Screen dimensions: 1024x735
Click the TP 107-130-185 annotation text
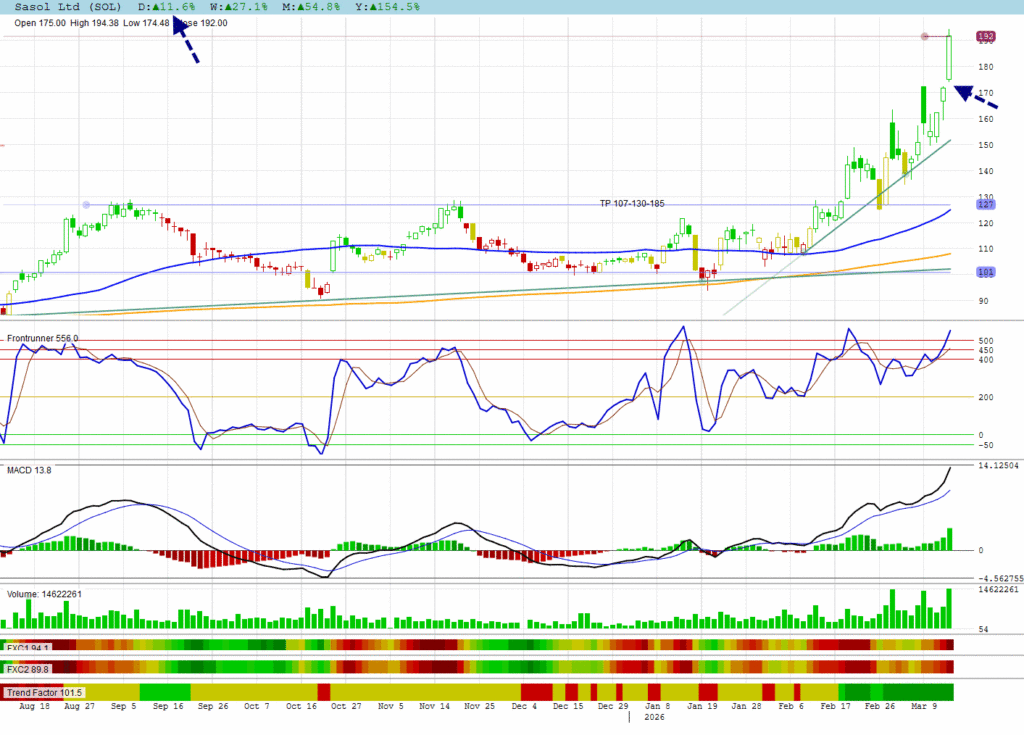pos(632,203)
